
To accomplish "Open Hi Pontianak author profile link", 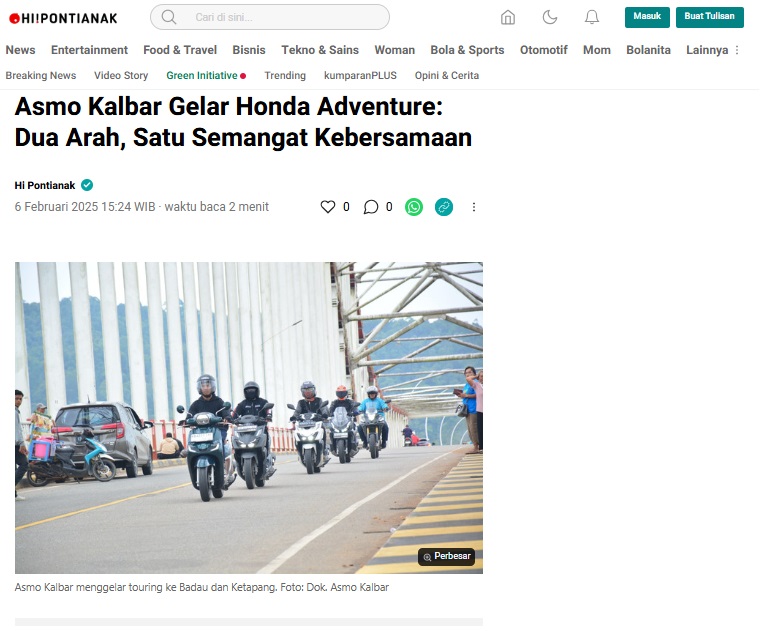I will pos(45,185).
